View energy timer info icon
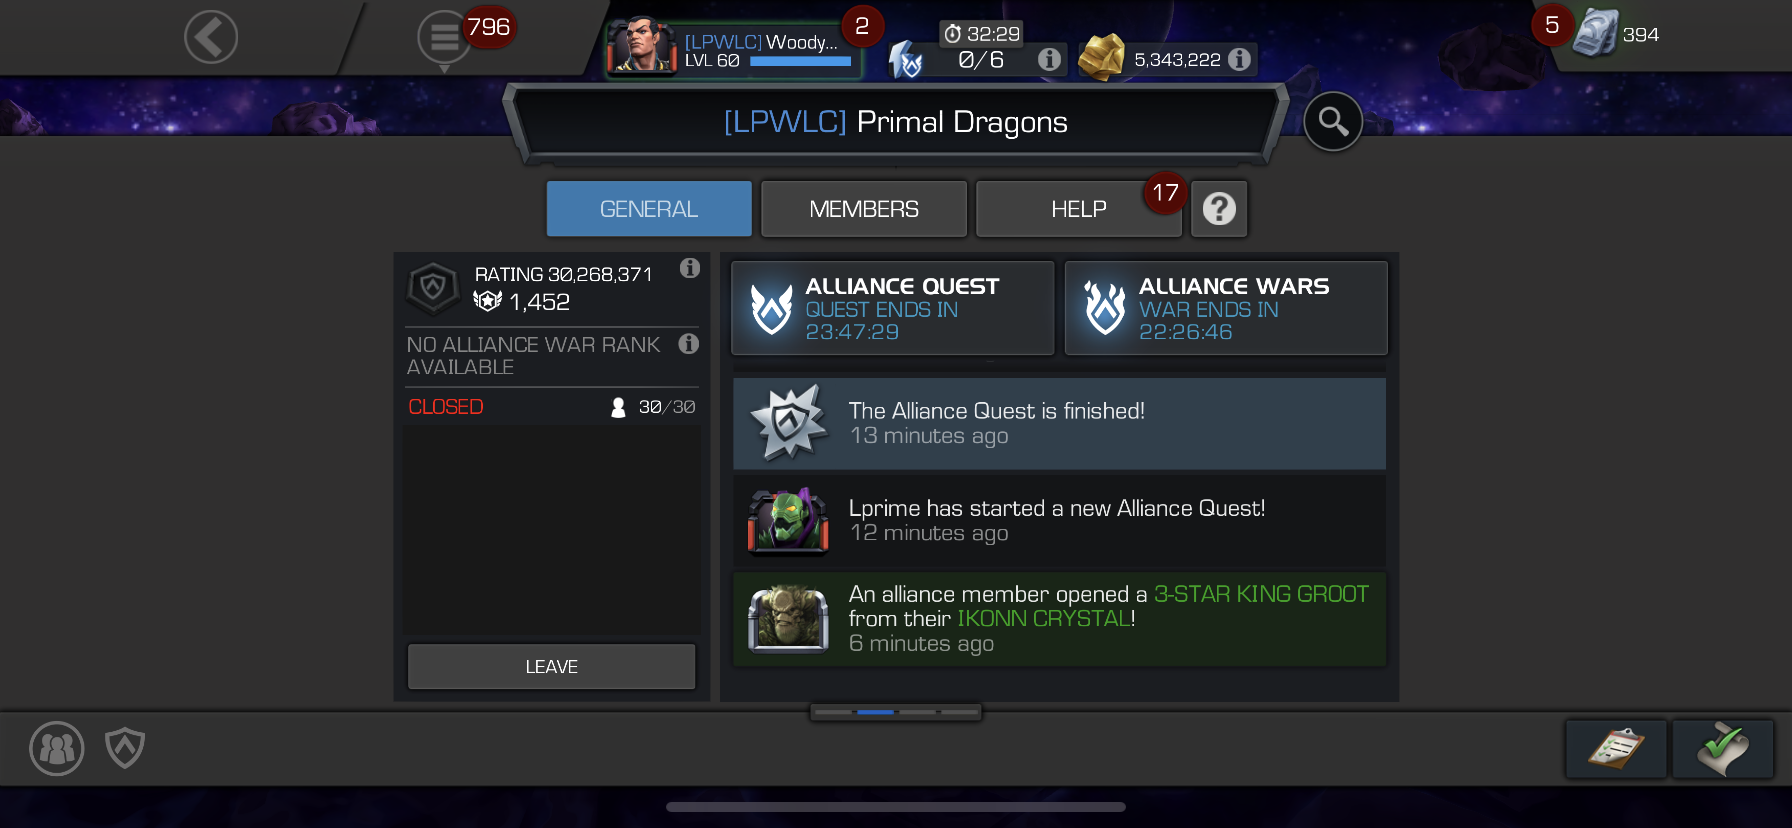Screen dimensions: 1792x828 [x=1049, y=59]
